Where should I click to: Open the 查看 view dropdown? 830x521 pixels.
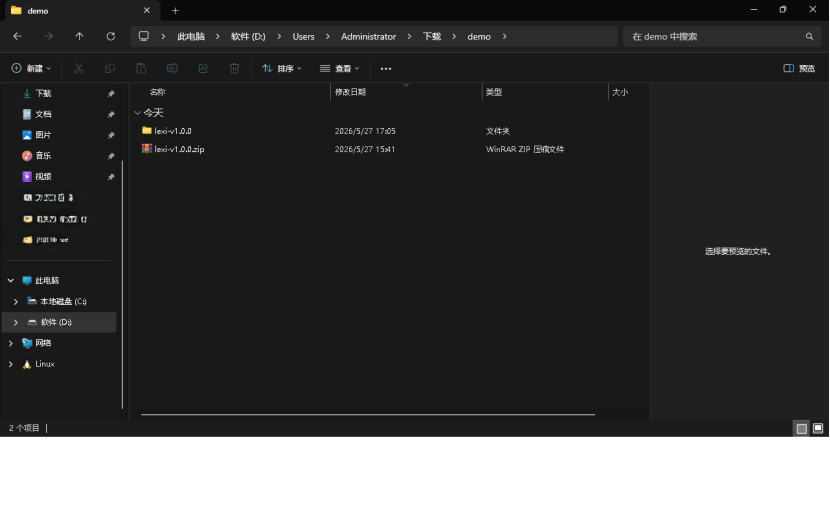(339, 68)
